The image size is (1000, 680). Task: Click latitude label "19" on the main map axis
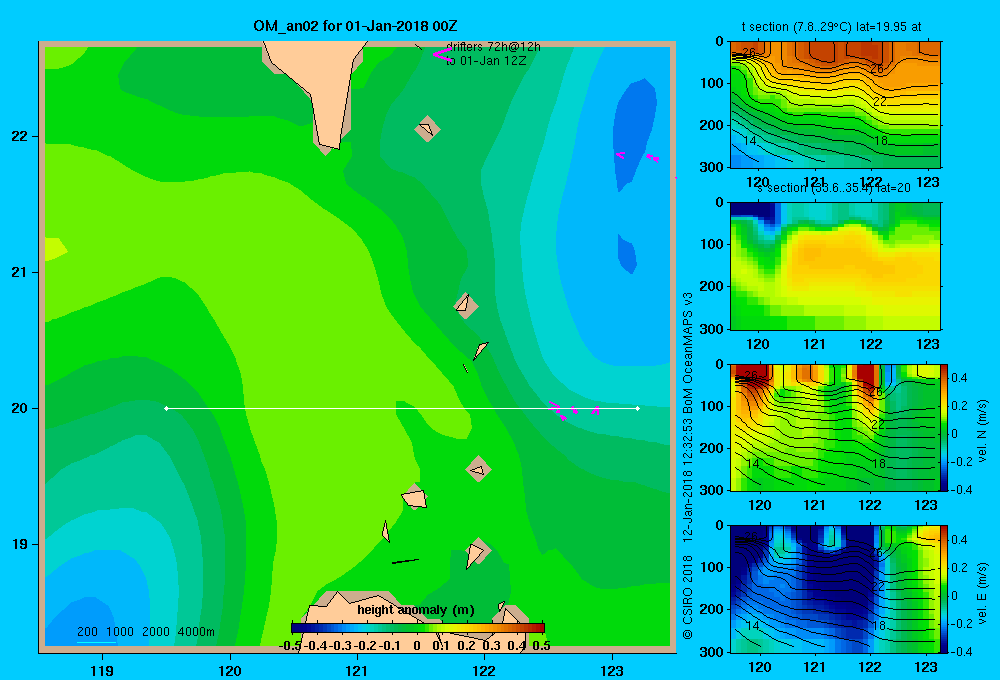tap(20, 544)
